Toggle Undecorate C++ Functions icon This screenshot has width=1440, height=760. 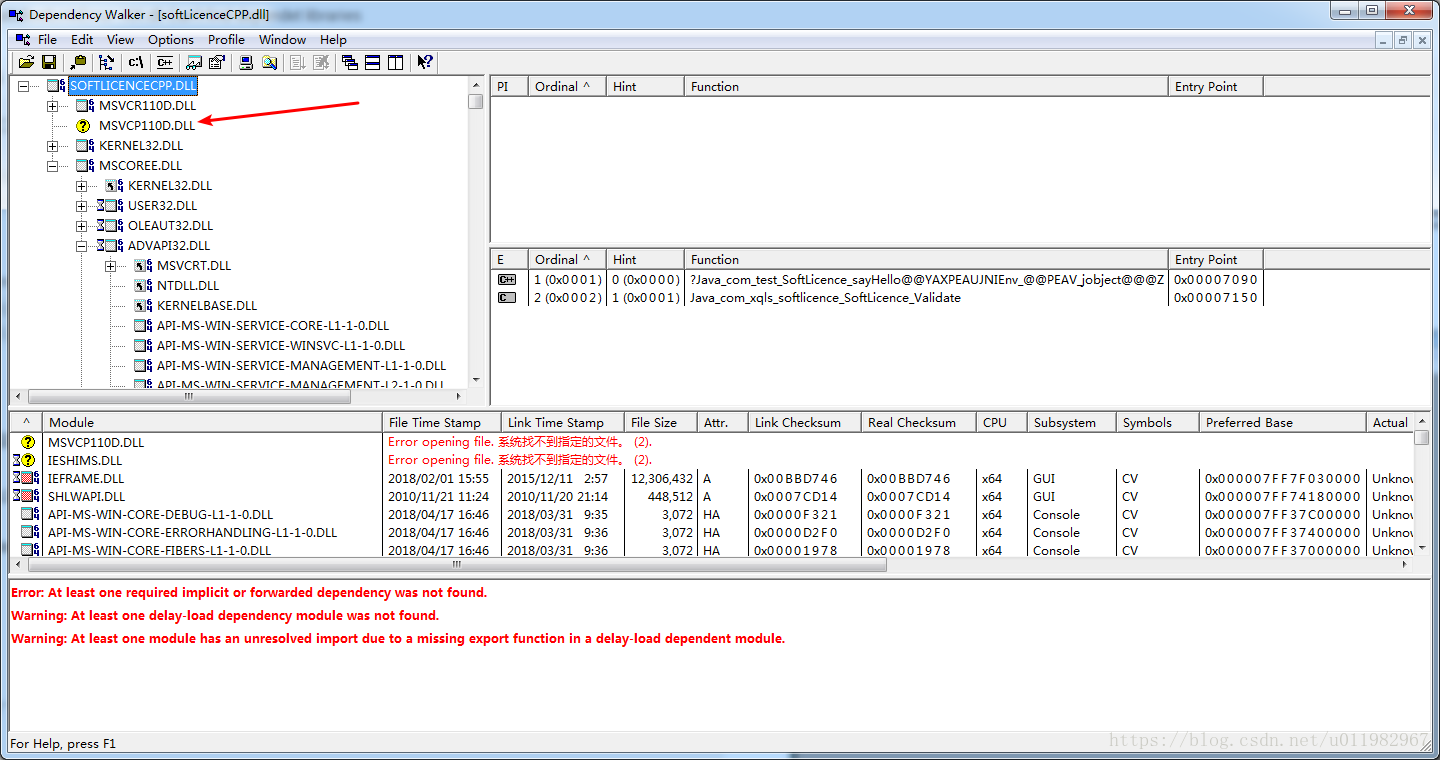(165, 62)
